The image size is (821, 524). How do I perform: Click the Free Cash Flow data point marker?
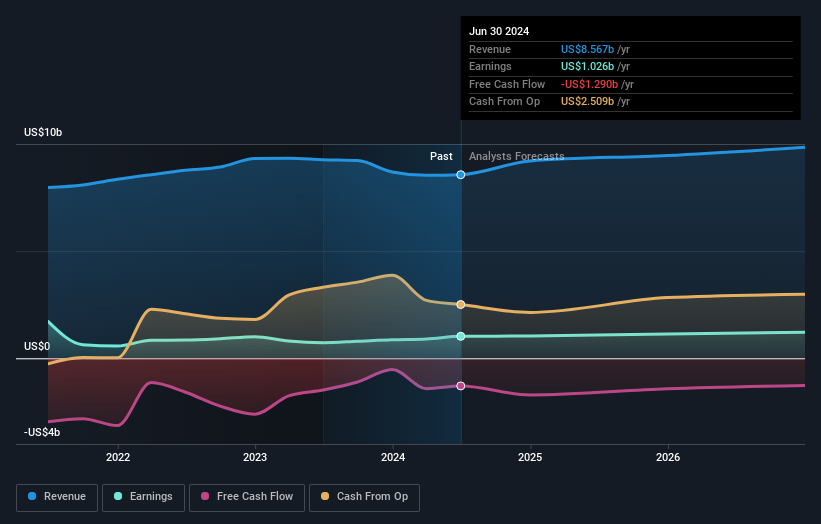point(461,386)
